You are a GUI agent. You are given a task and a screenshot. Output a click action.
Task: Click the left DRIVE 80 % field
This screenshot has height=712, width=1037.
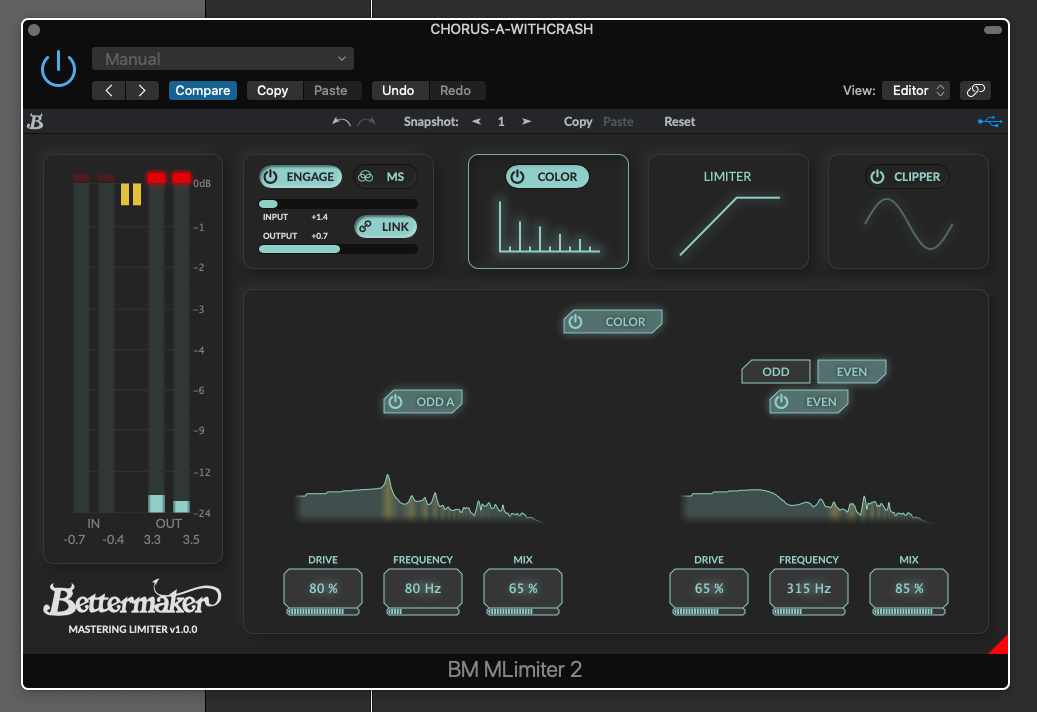coord(323,588)
